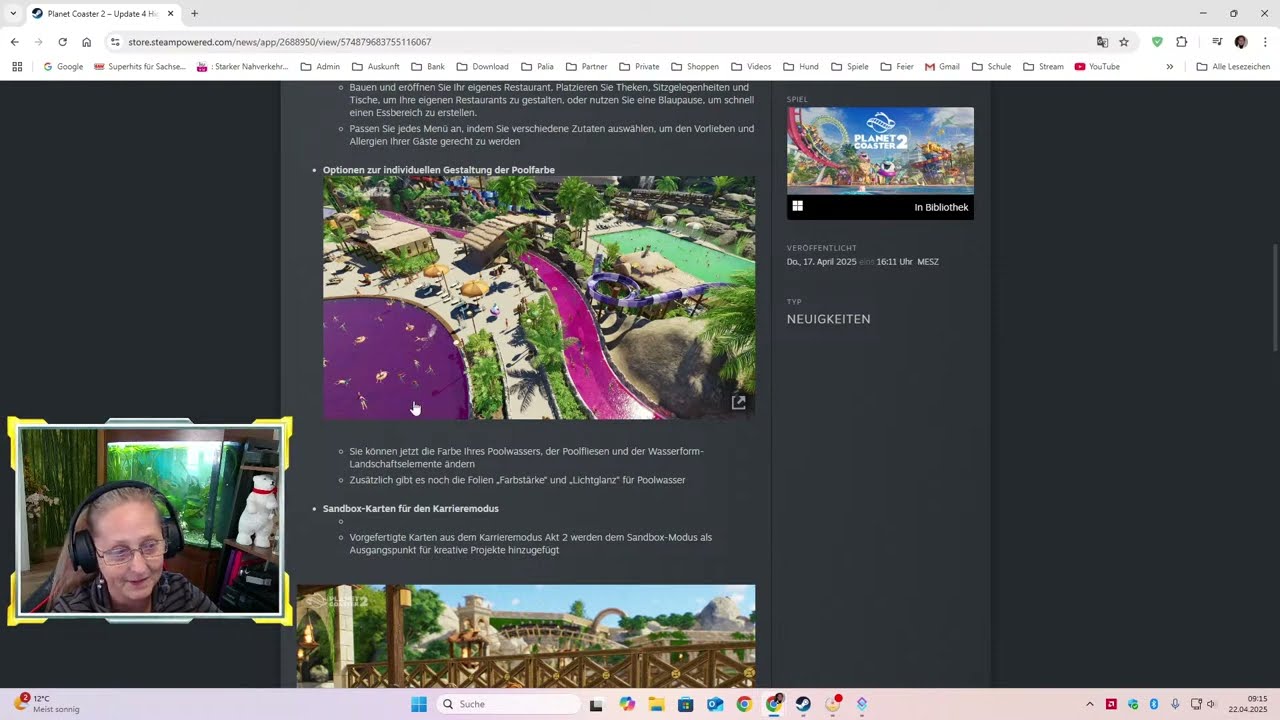Open the media controls icon in toolbar

1217,42
